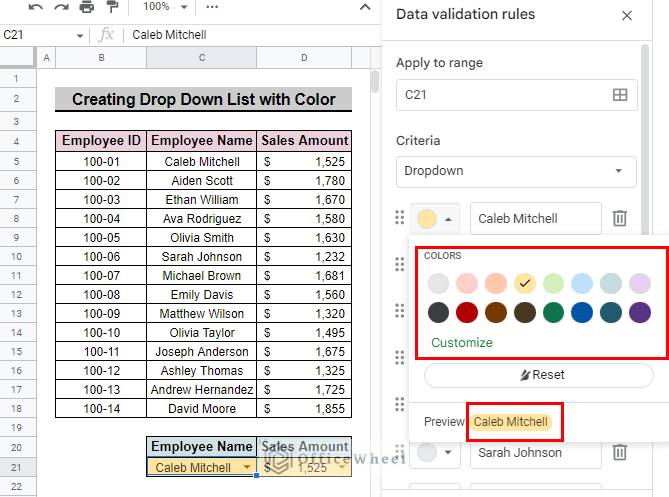
Task: Pick the dark teal color swatch
Action: (x=611, y=312)
